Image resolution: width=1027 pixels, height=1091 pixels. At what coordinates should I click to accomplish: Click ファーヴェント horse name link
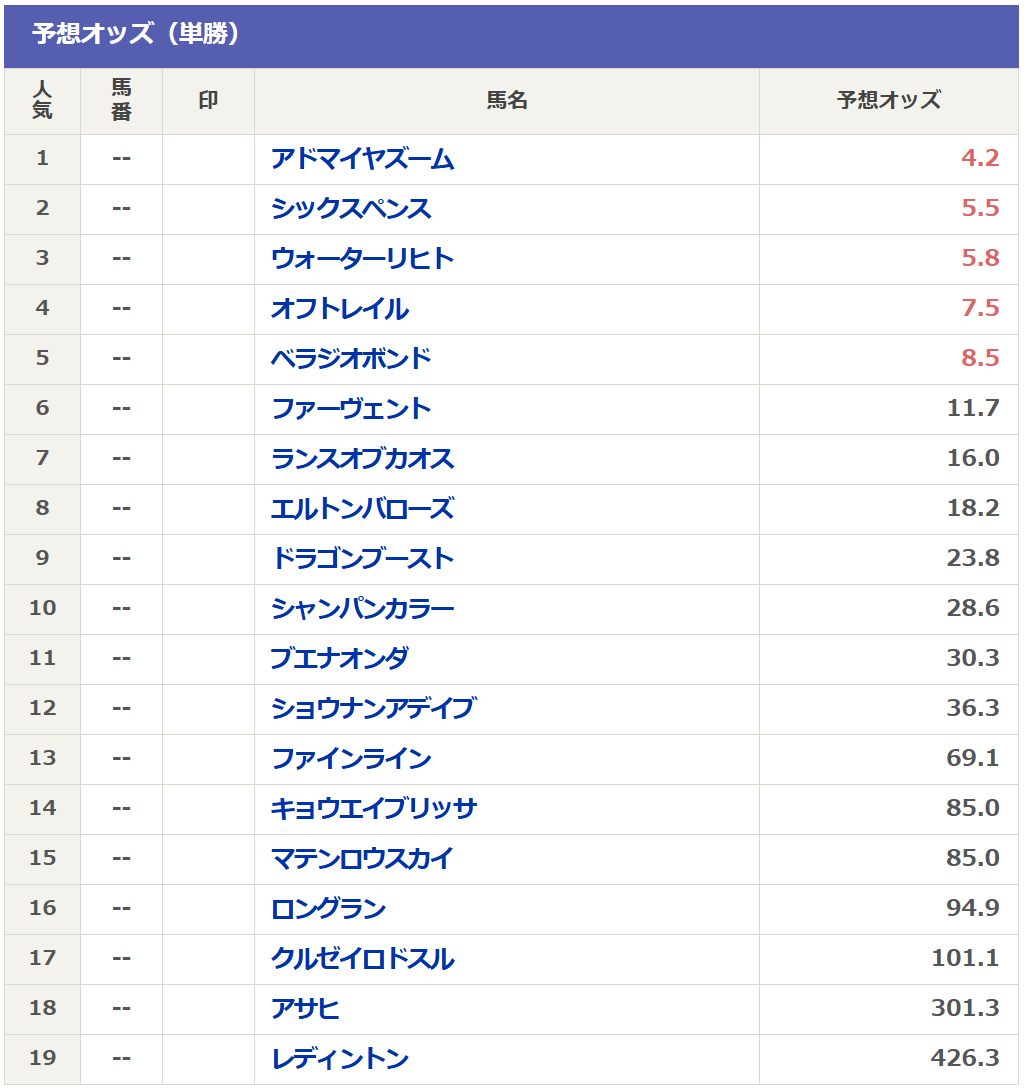coord(351,409)
